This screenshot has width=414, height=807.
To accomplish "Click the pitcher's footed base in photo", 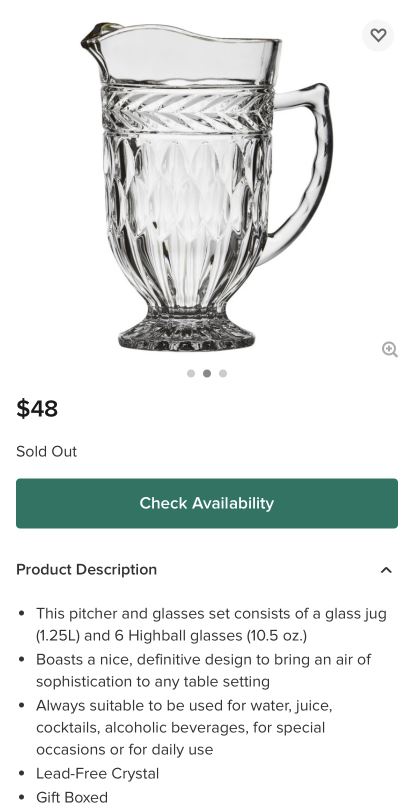I will [x=186, y=330].
